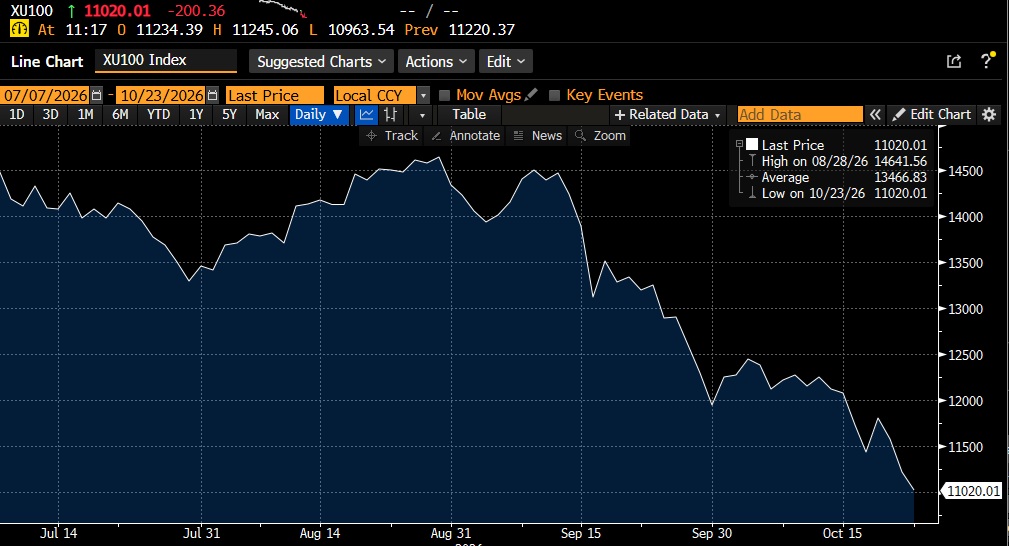Select the line chart type icon

(x=366, y=115)
